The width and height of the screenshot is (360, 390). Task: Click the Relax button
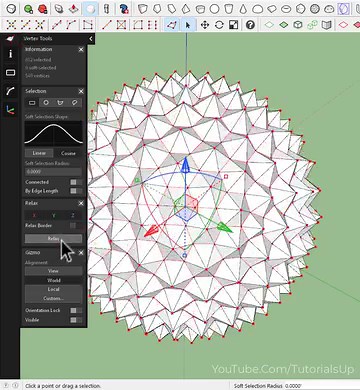[x=53, y=238]
